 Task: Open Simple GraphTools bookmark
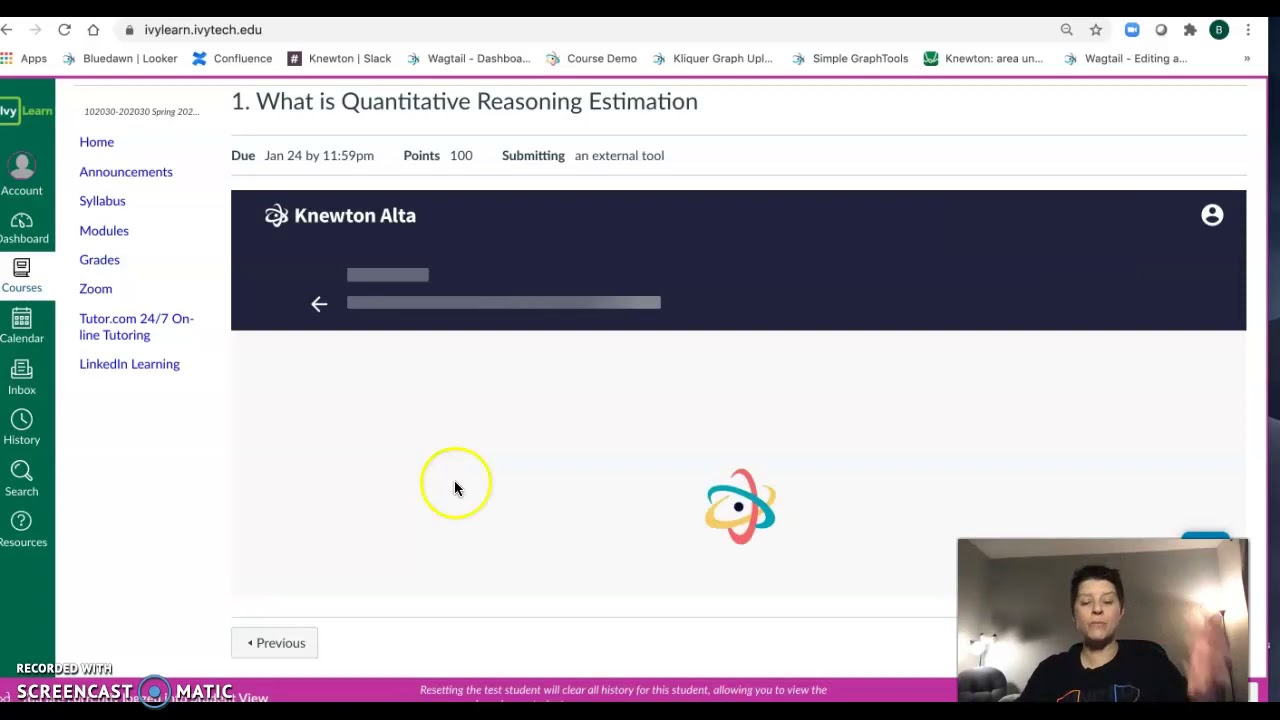click(x=850, y=59)
